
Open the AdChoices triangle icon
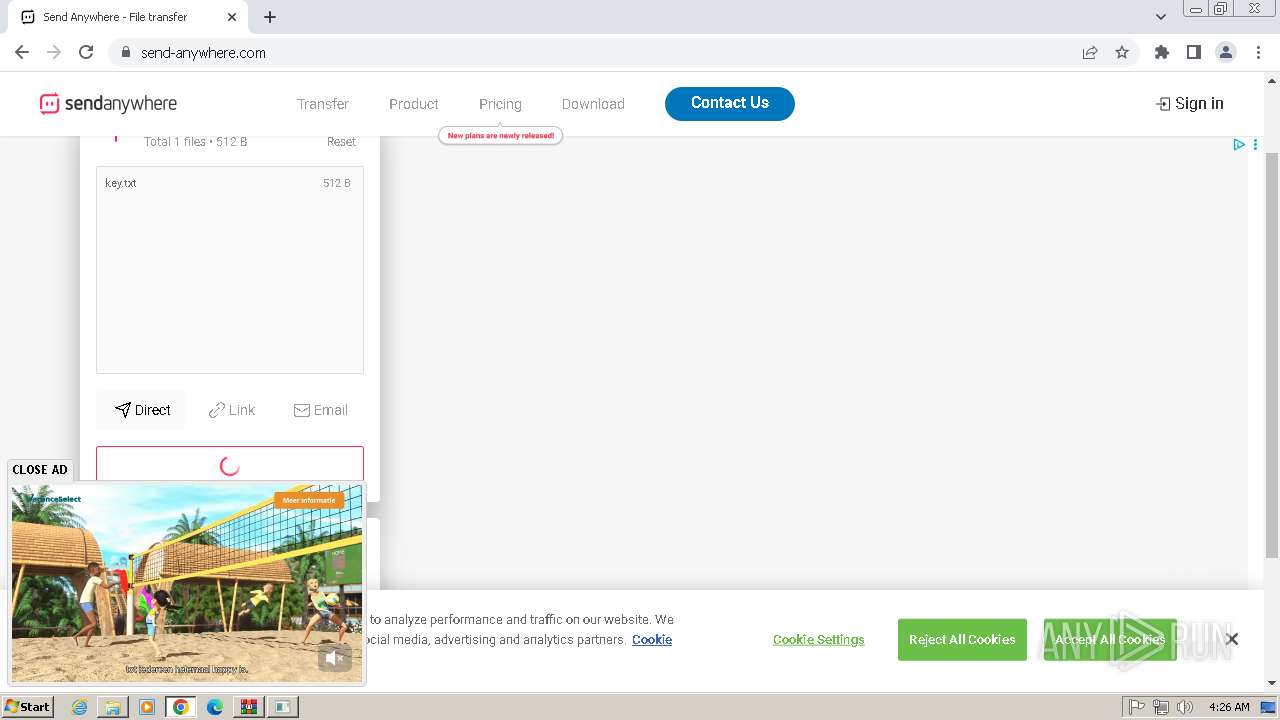click(x=1239, y=145)
